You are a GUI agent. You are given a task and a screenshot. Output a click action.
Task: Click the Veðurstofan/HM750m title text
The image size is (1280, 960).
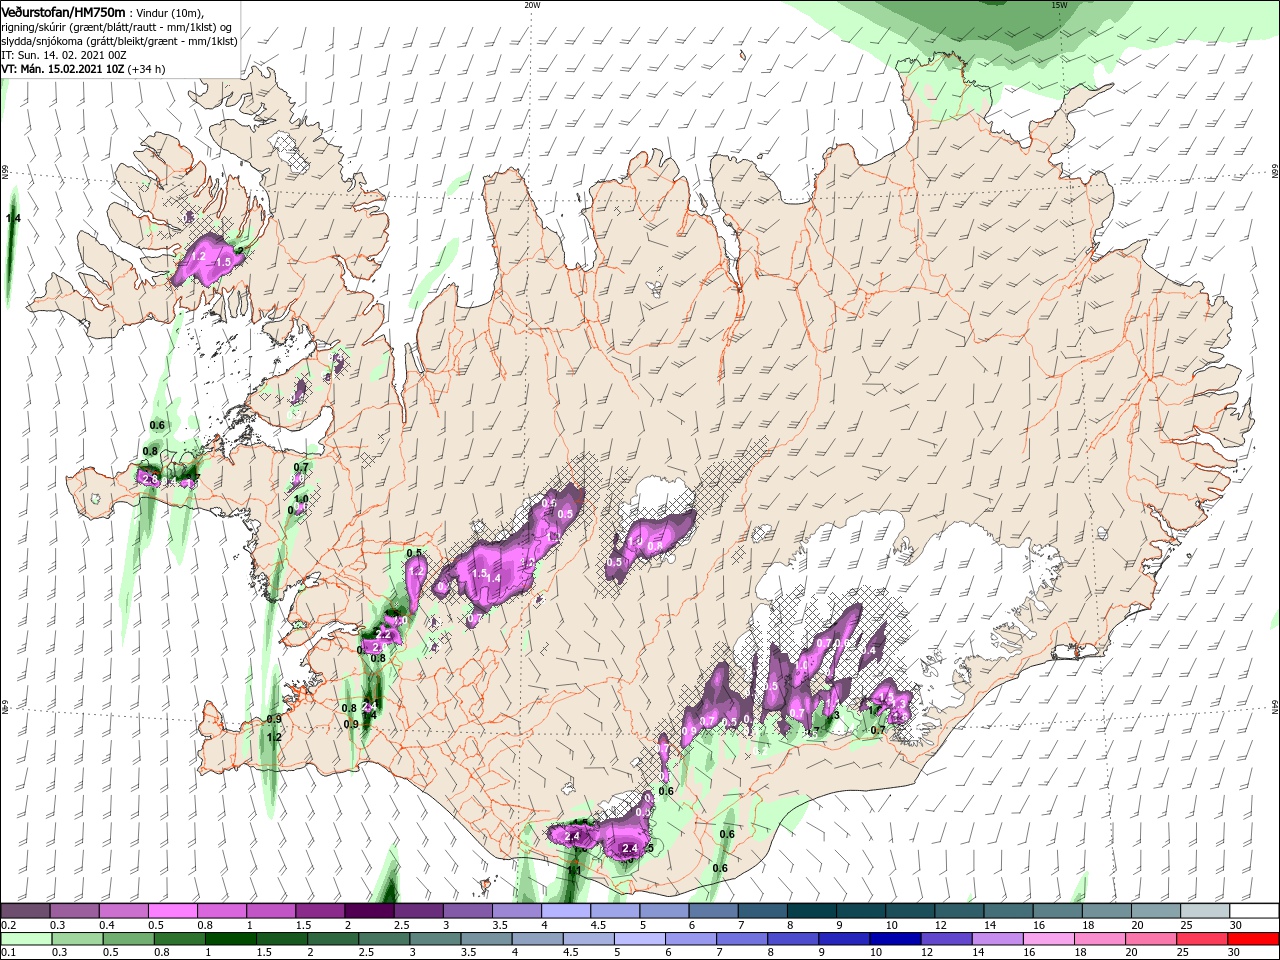[x=63, y=11]
